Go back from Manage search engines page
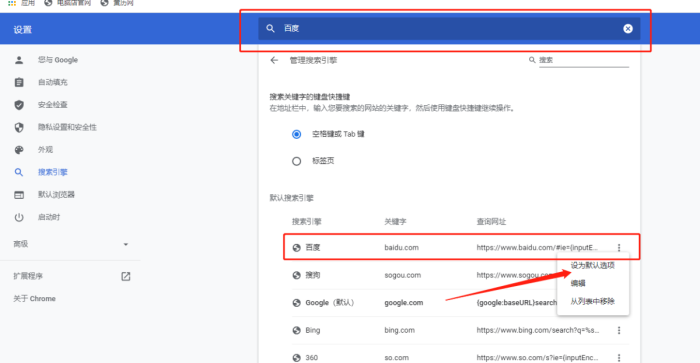The image size is (700, 363). (274, 60)
